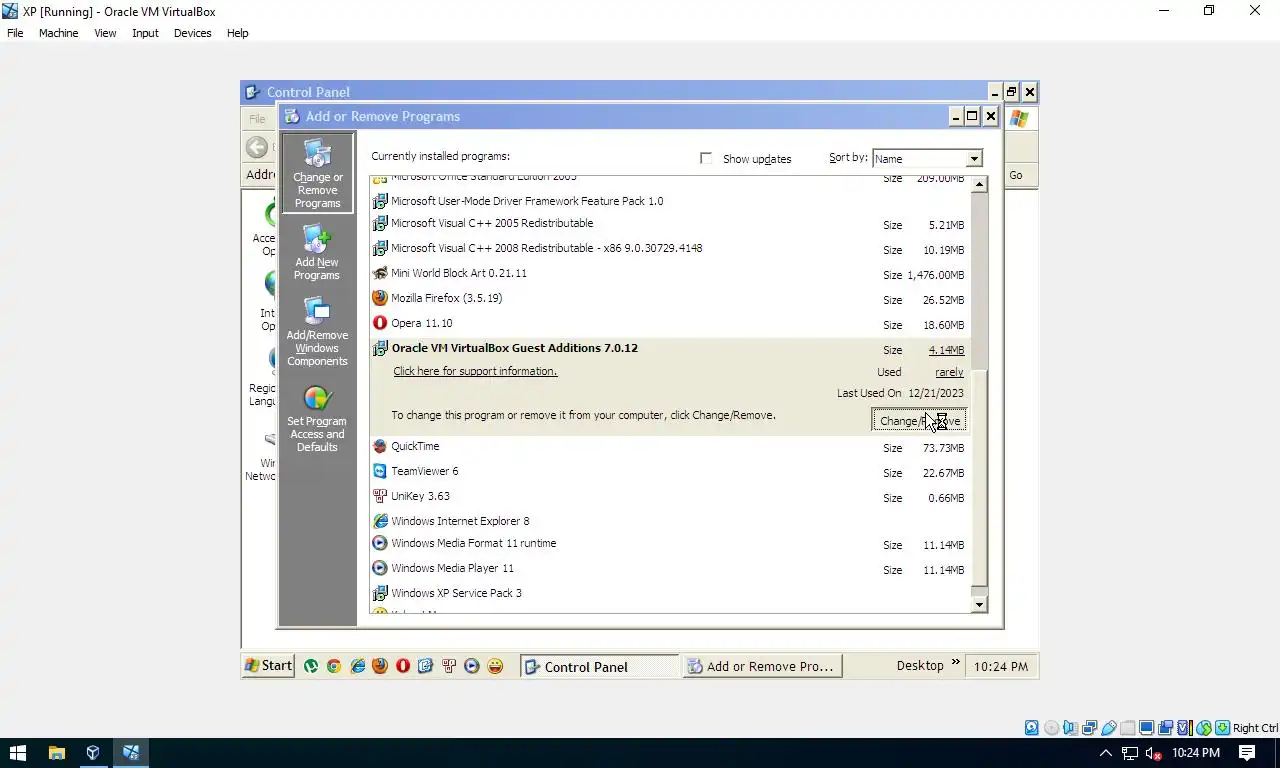Screen dimensions: 1280x768
Task: Switch to Control Panel taskbar button
Action: pyautogui.click(x=599, y=666)
